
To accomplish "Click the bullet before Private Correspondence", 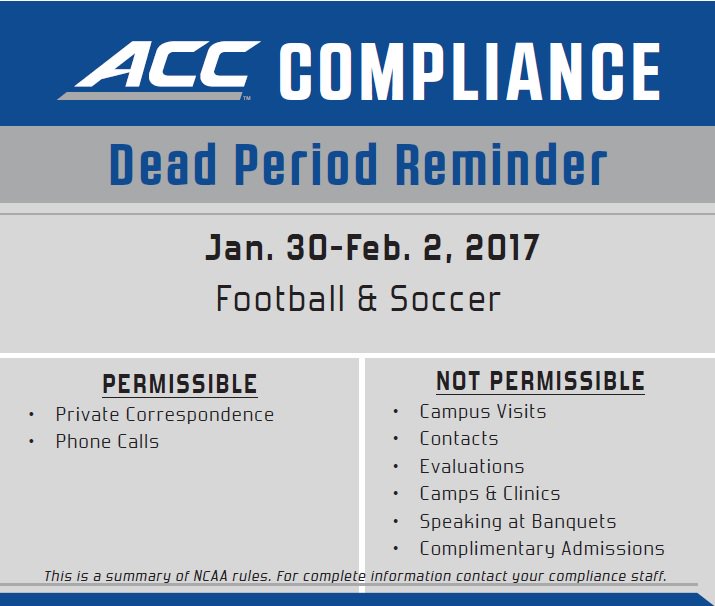I will (x=31, y=415).
